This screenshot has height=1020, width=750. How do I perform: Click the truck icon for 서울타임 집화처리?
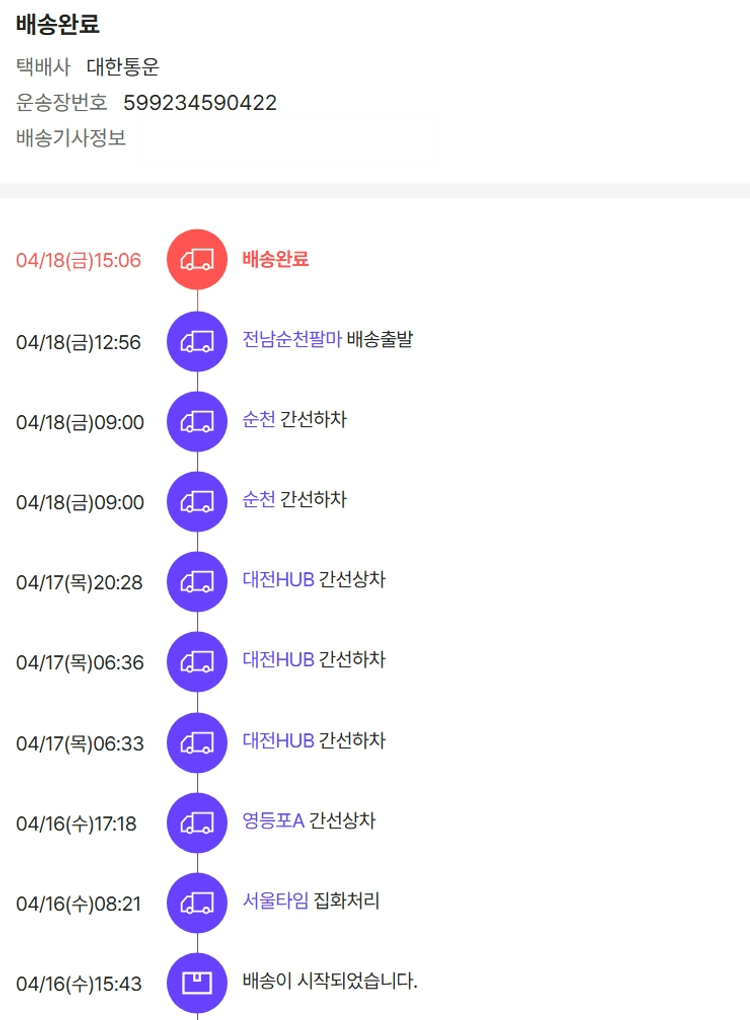coord(197,903)
